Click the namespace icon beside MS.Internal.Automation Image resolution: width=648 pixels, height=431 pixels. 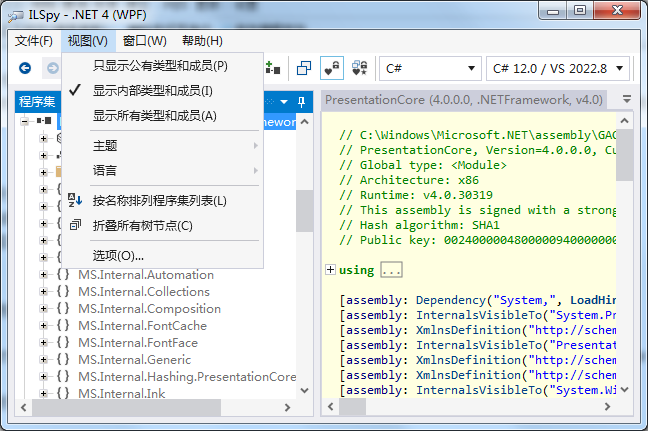click(x=62, y=275)
